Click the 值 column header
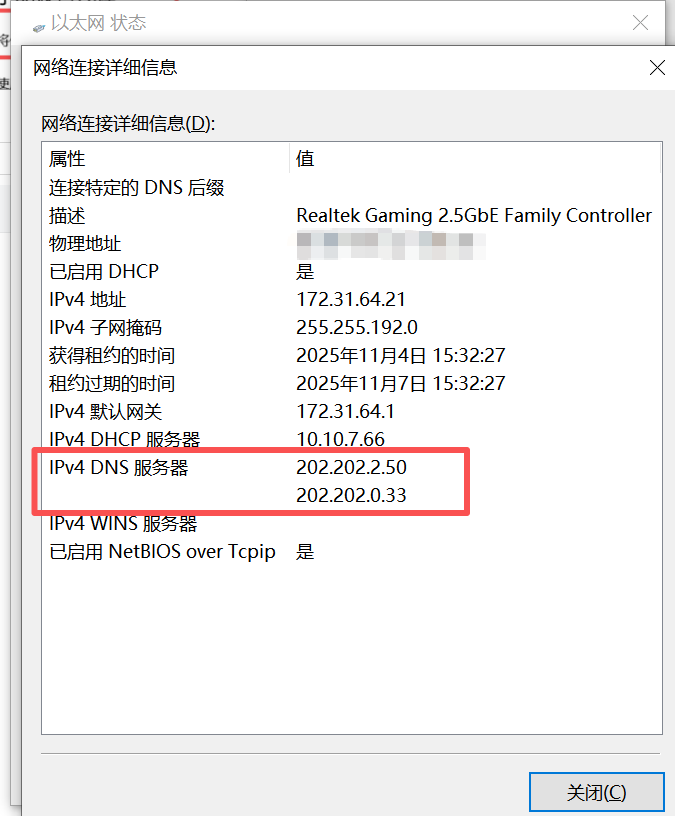This screenshot has width=675, height=816. (x=305, y=159)
